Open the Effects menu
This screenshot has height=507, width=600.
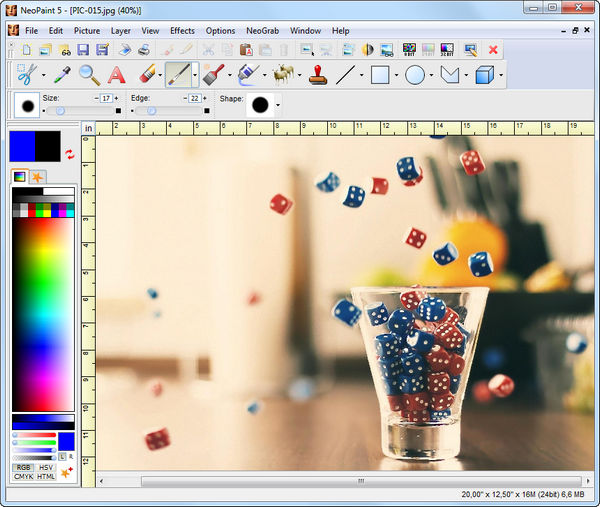point(182,30)
